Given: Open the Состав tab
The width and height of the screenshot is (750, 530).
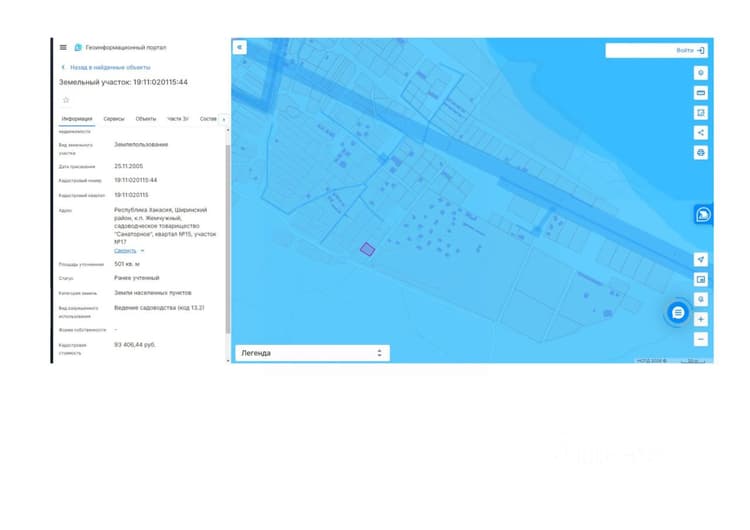Looking at the screenshot, I should click(208, 119).
